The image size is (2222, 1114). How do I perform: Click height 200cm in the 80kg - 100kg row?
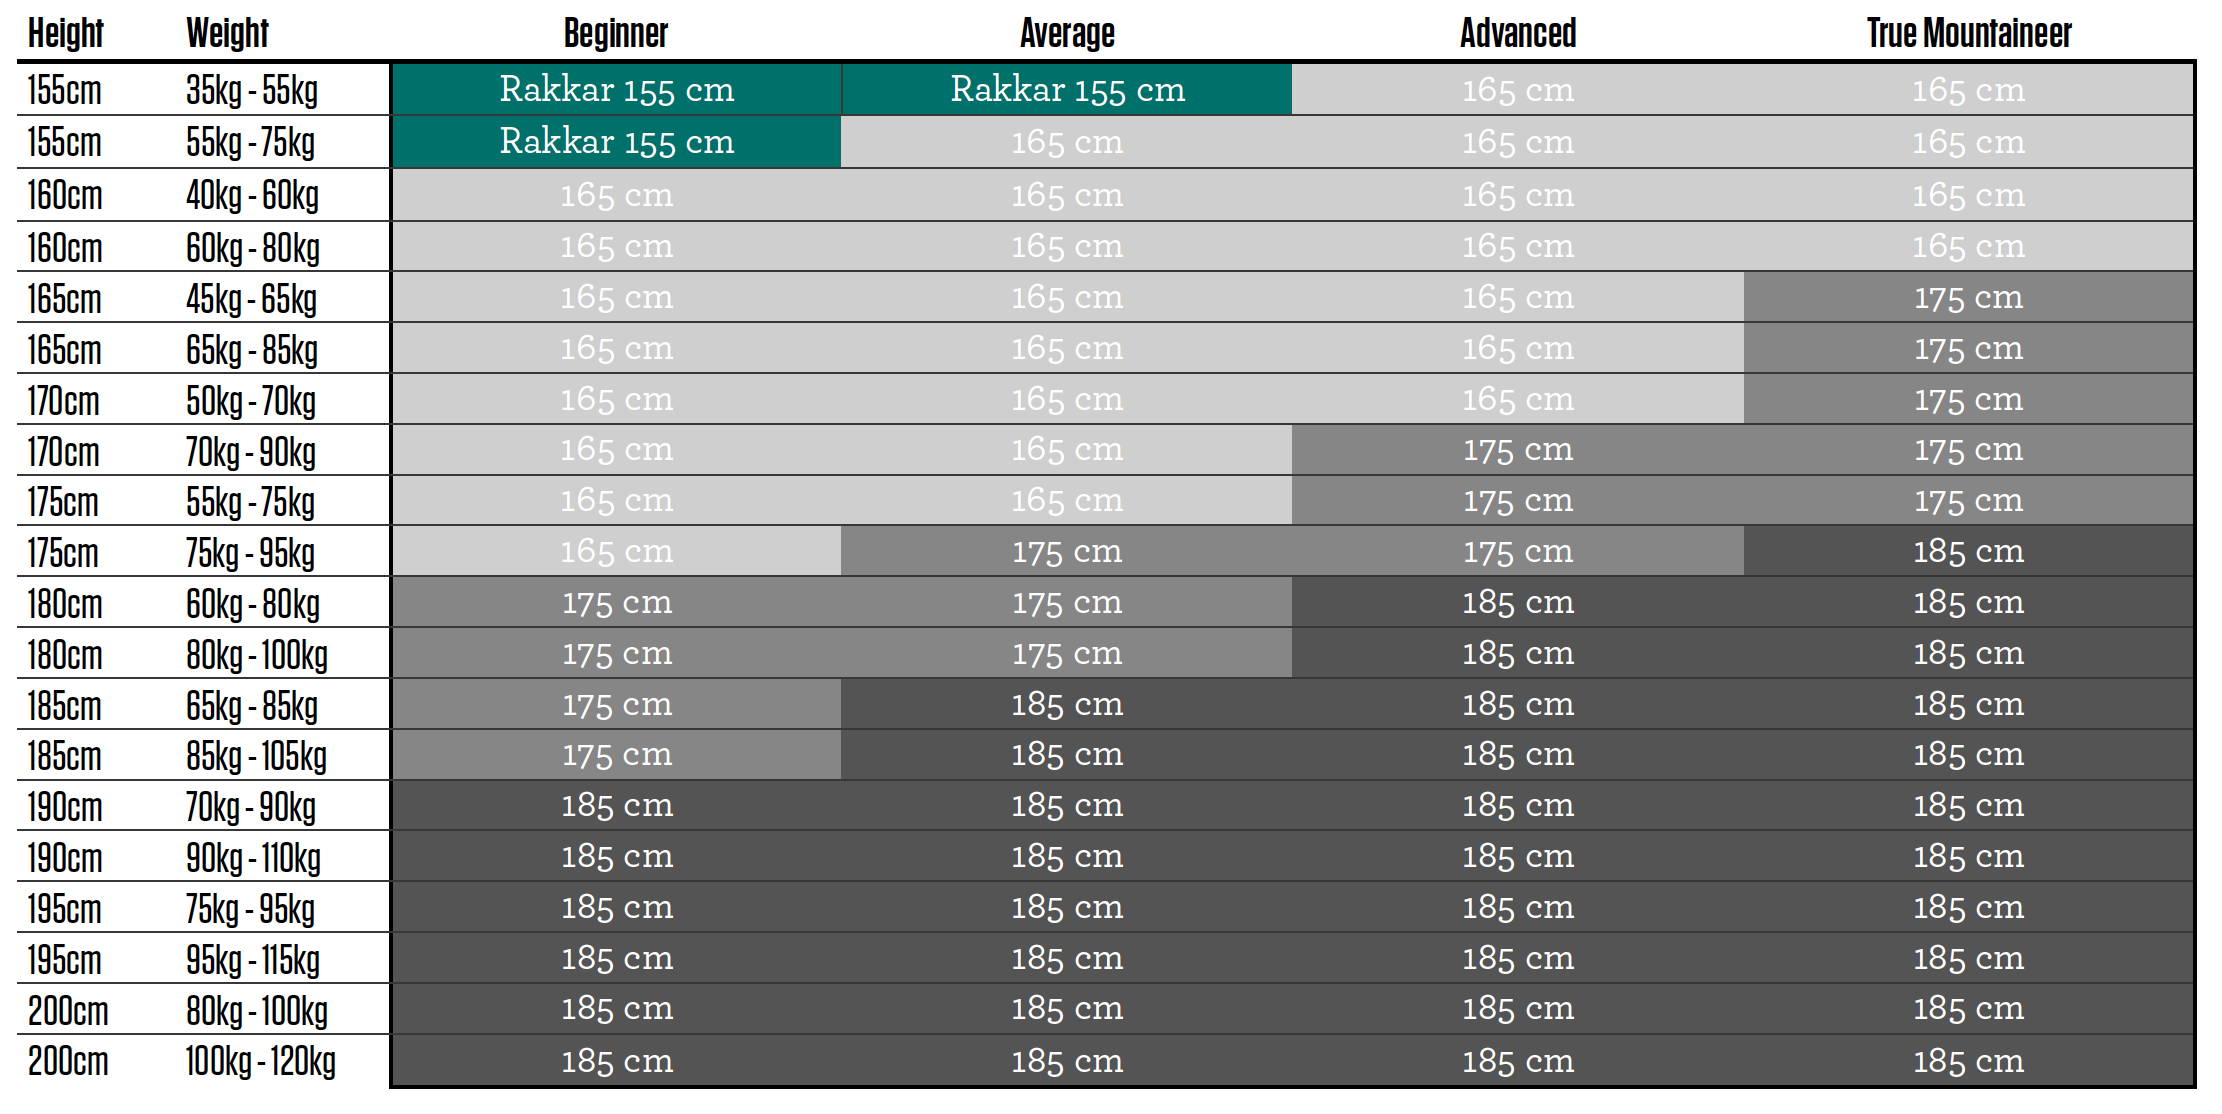coord(67,1011)
